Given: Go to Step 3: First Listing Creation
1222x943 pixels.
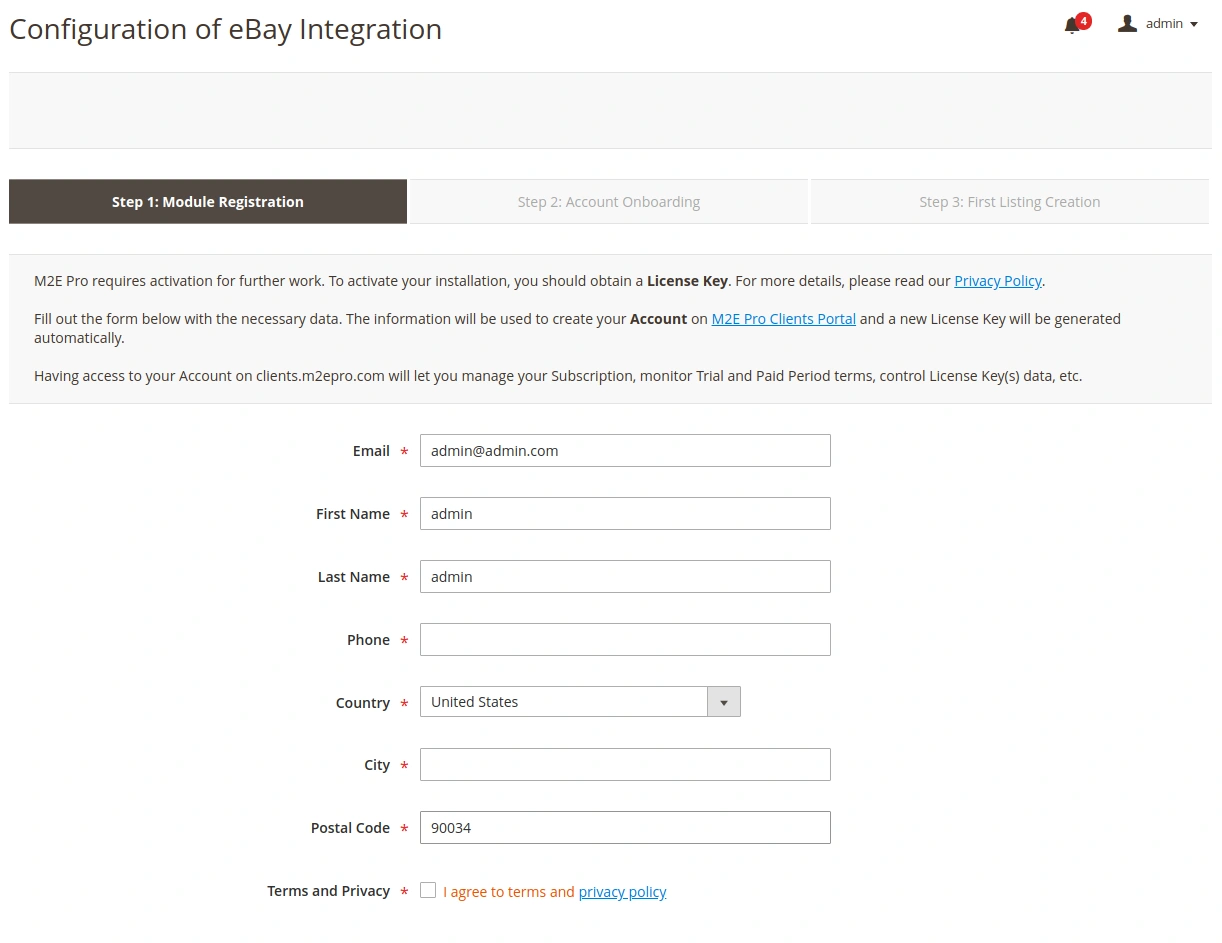Looking at the screenshot, I should point(1009,202).
